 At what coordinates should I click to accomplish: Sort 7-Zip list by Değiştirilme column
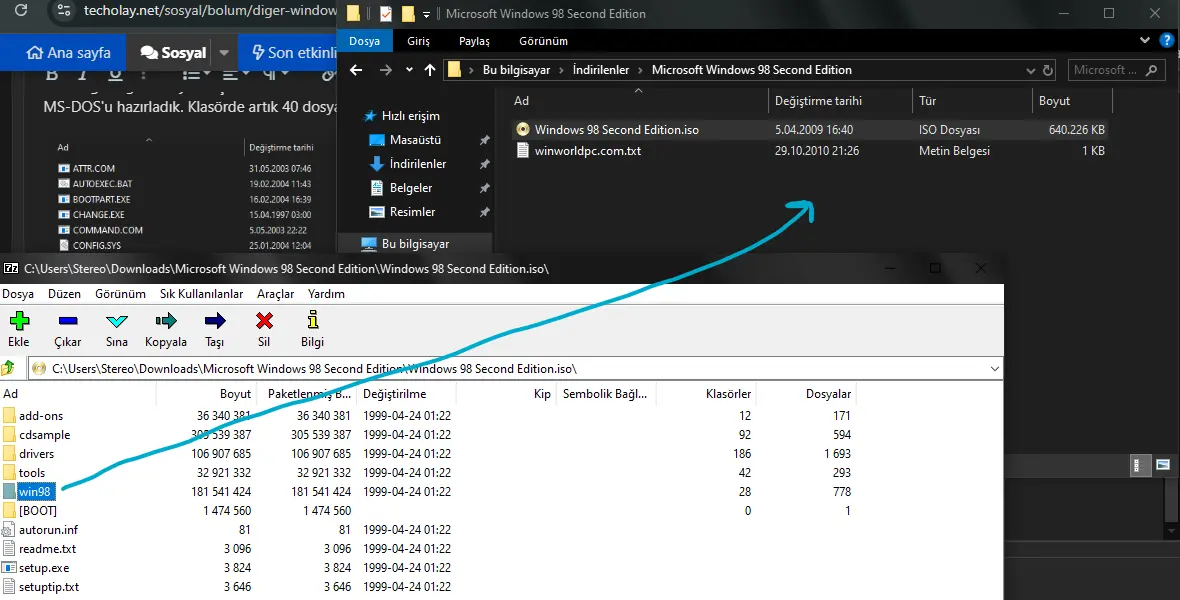coord(394,394)
